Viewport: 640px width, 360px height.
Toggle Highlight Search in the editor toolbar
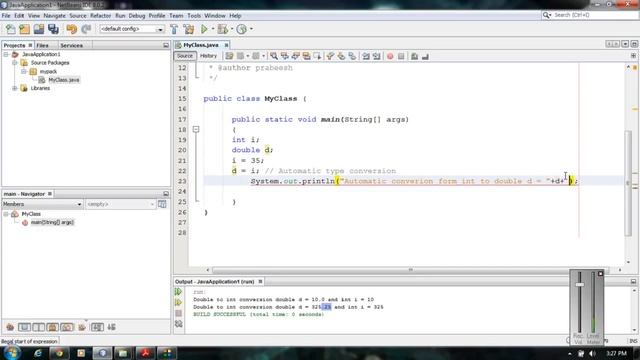306,56
